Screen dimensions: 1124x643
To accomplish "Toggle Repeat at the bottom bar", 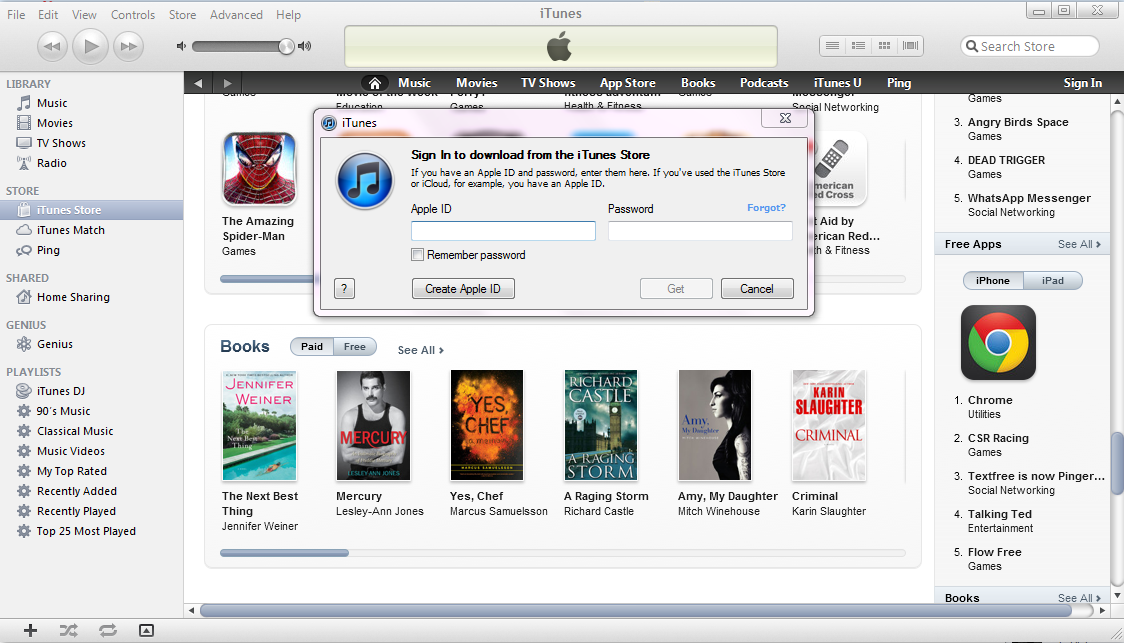I will [108, 631].
